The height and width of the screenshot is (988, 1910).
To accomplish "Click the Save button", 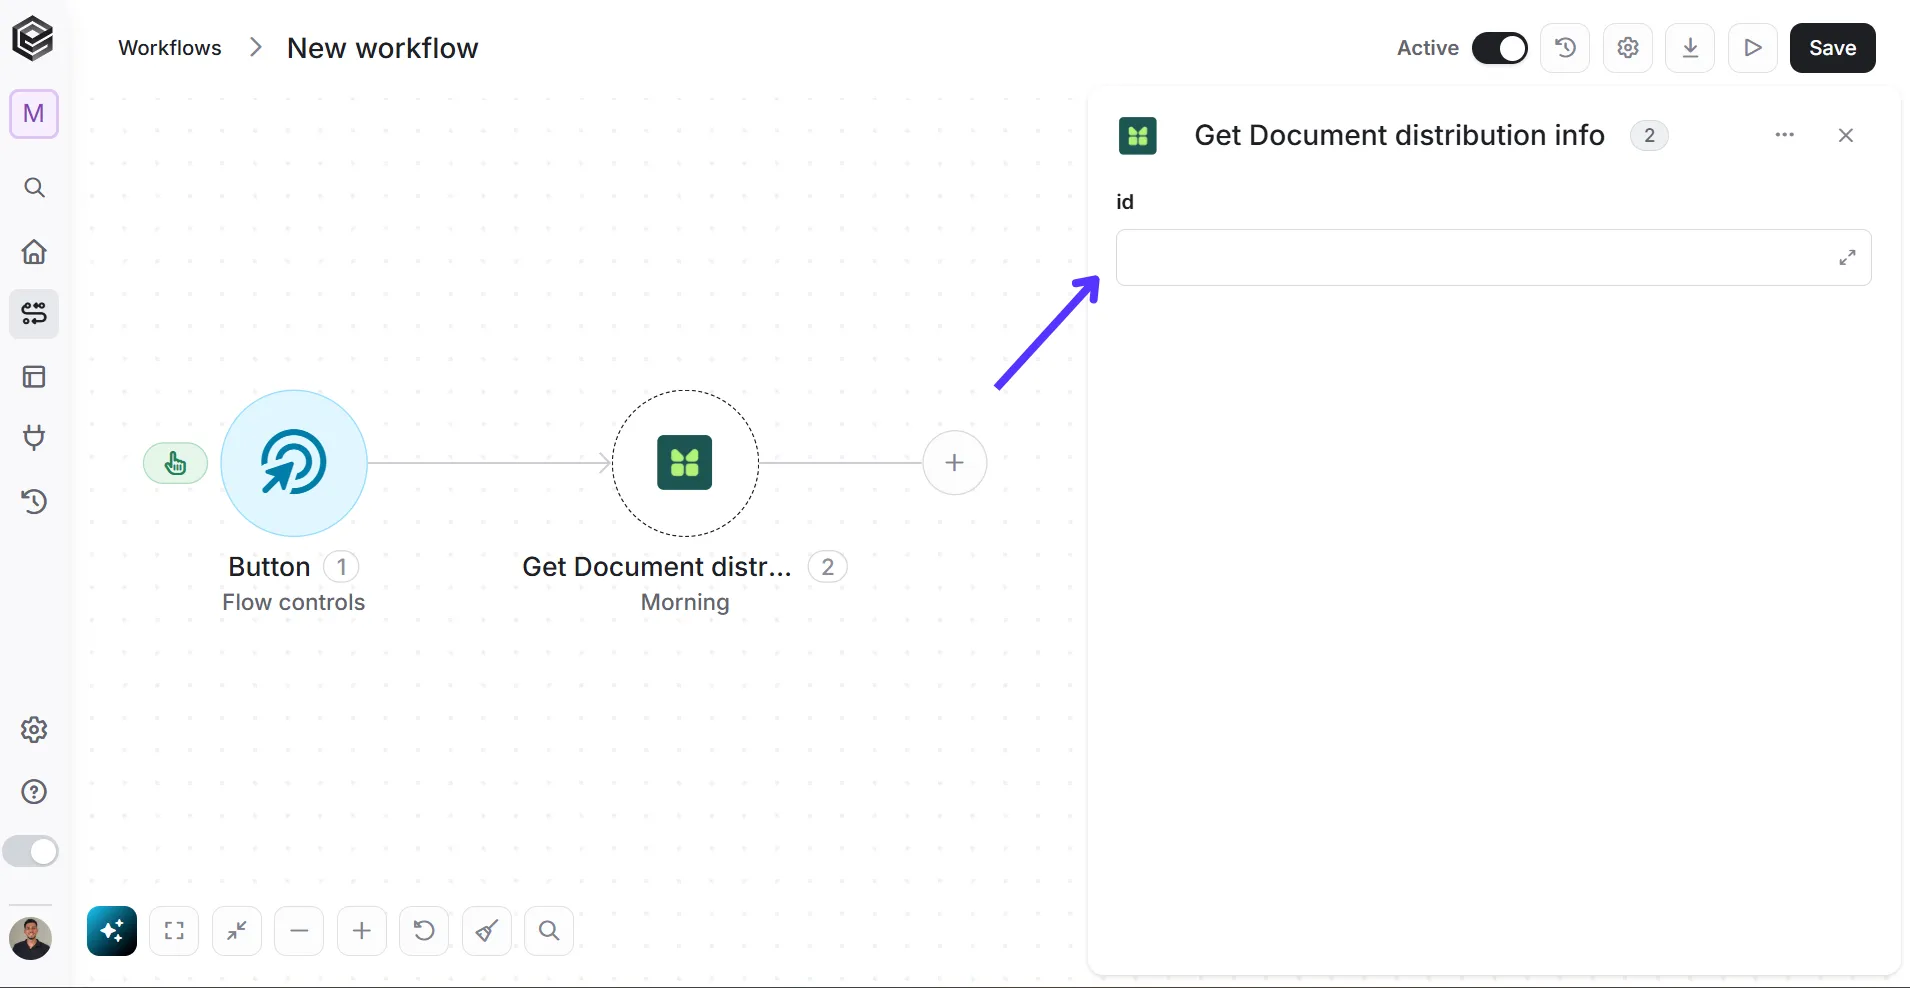I will pos(1833,48).
